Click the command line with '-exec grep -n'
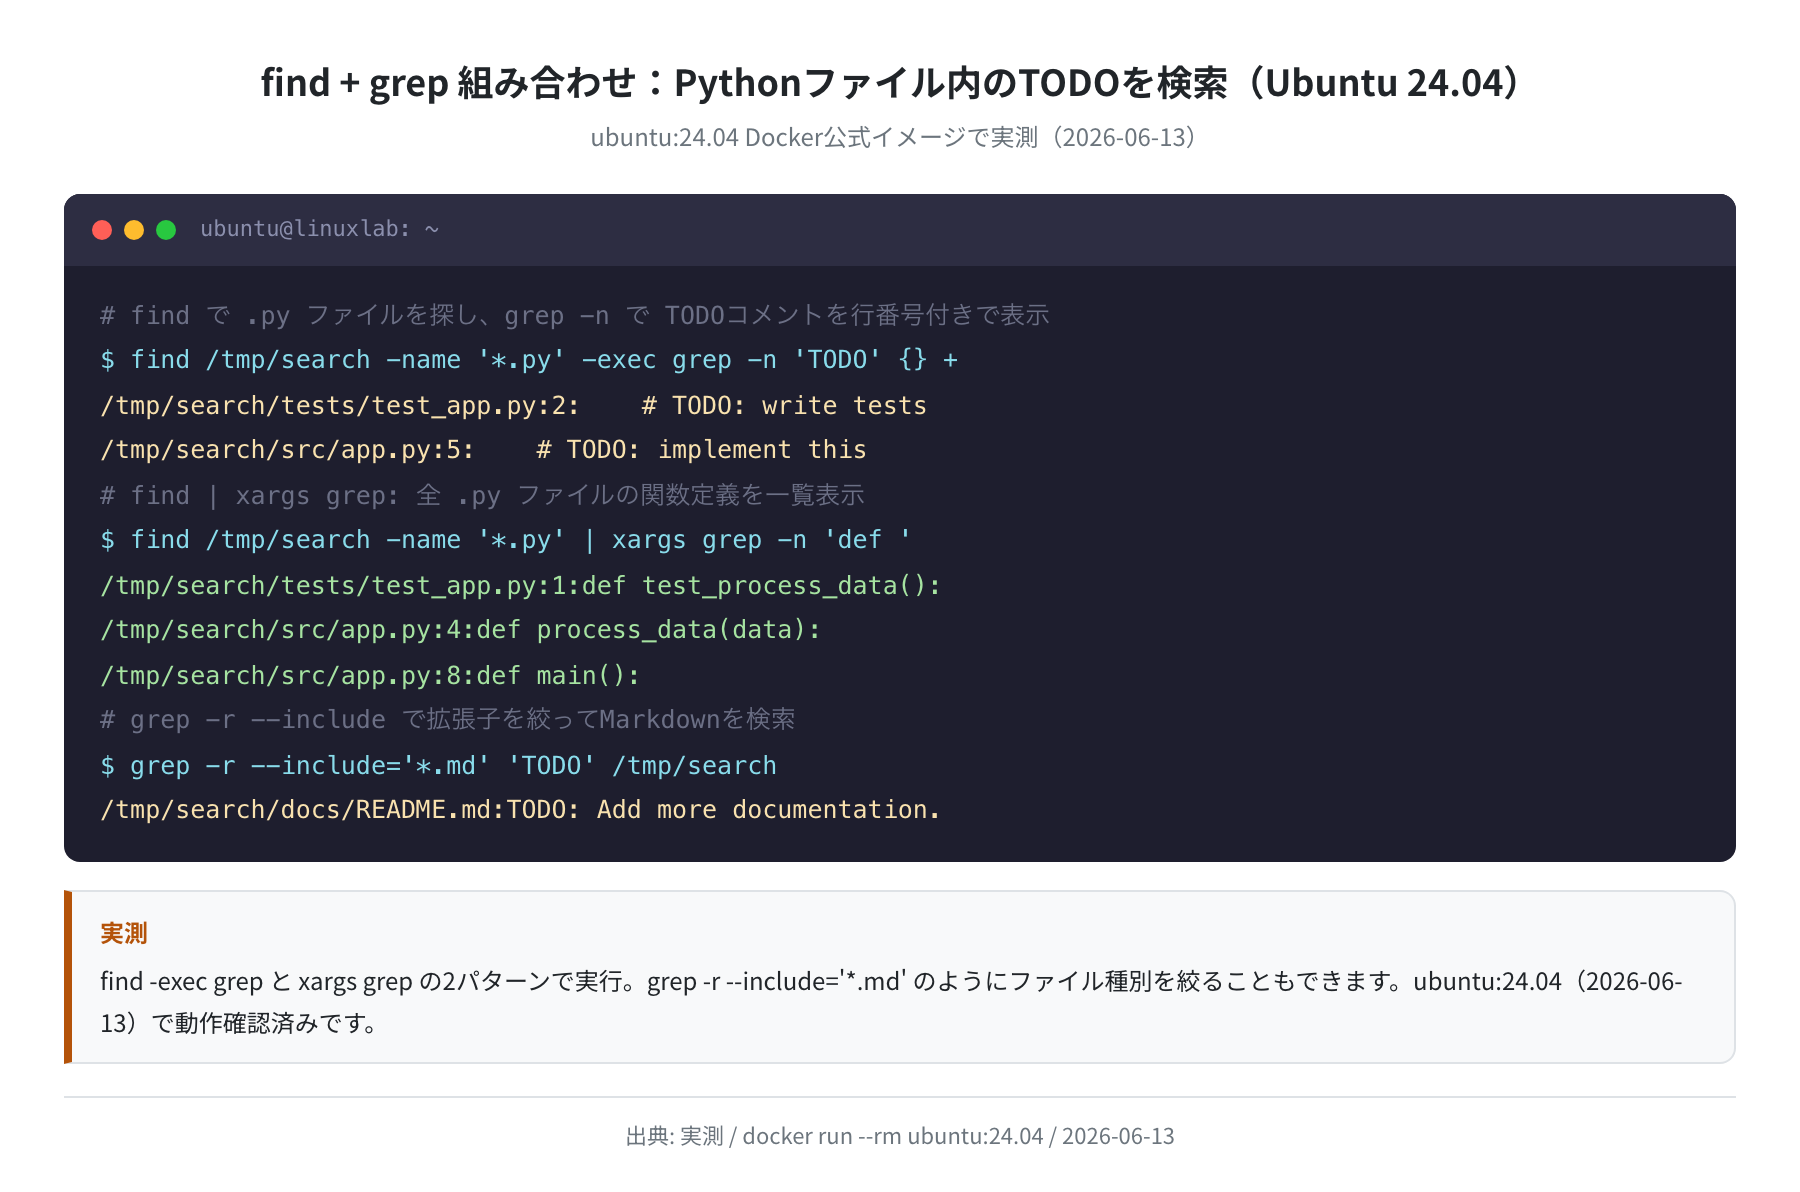Image resolution: width=1800 pixels, height=1192 pixels. [529, 360]
